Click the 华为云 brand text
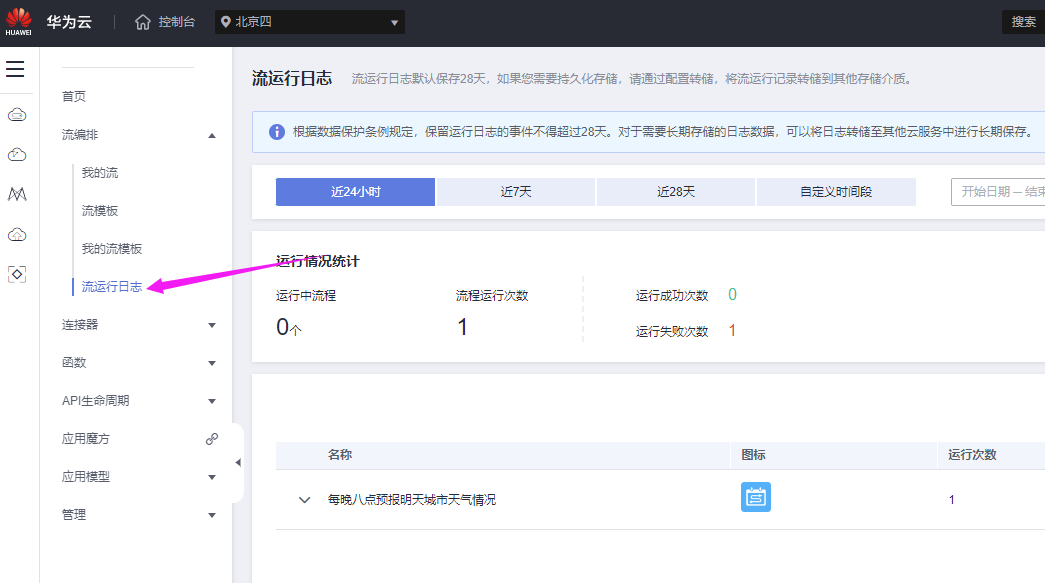 pyautogui.click(x=69, y=22)
